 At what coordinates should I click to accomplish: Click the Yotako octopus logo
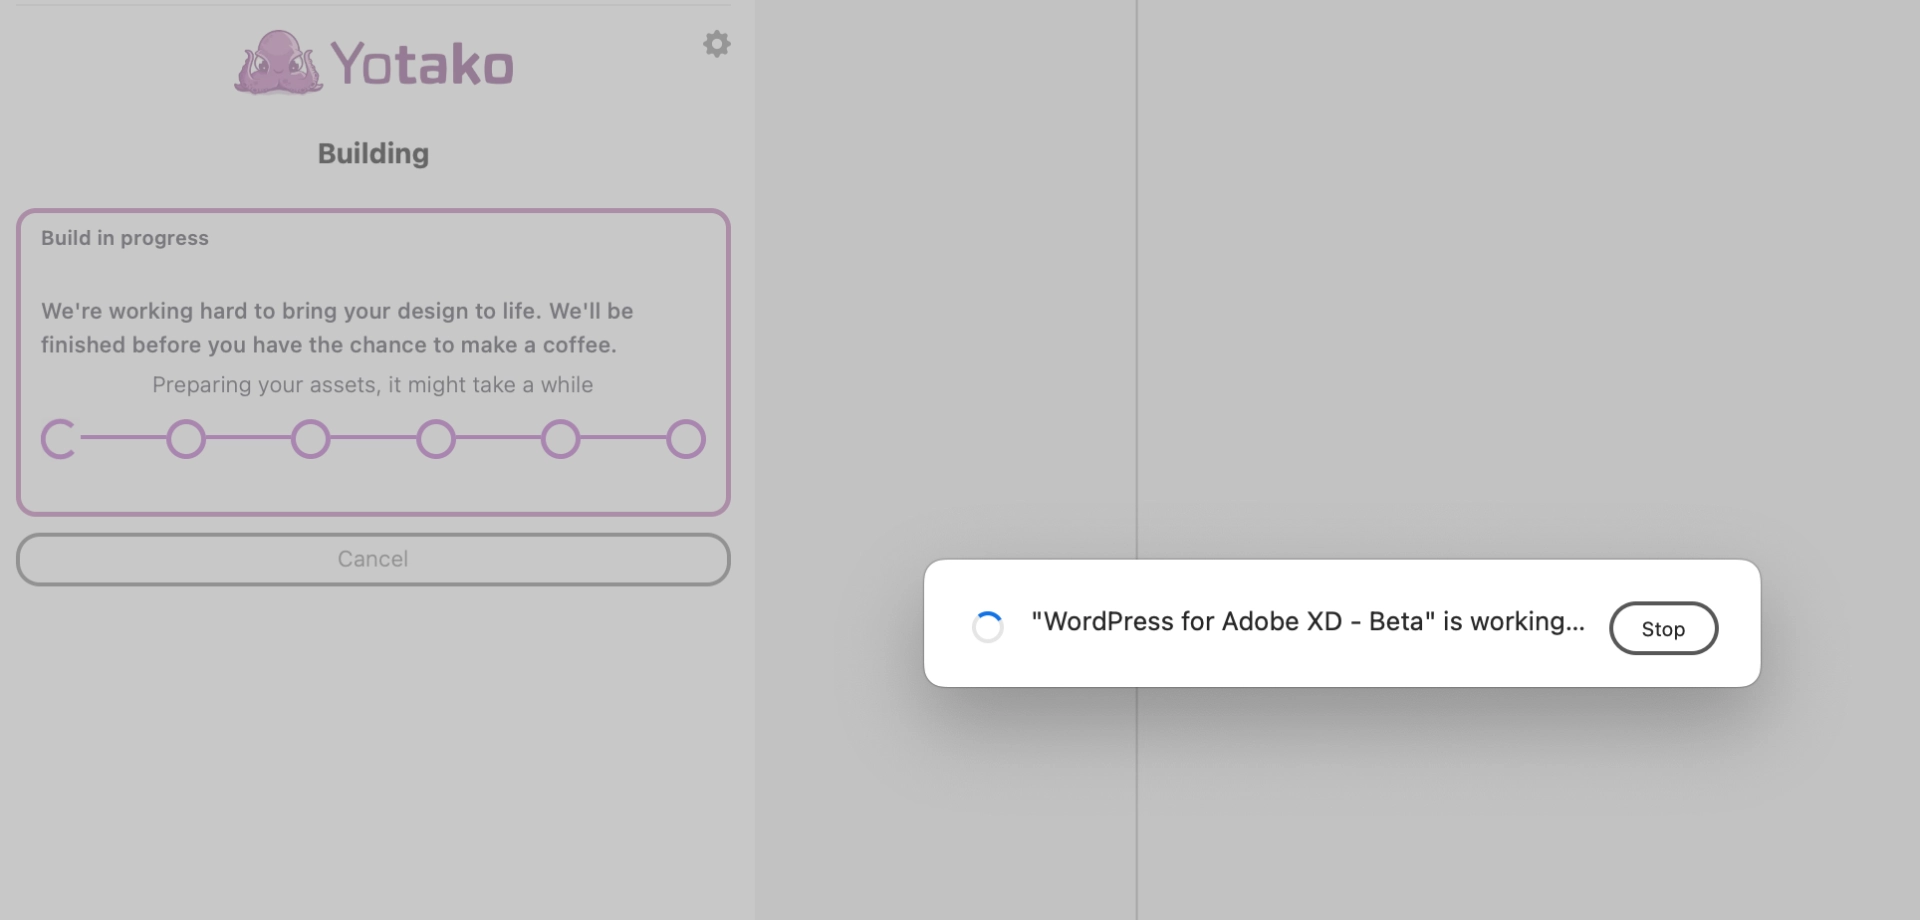(x=278, y=63)
